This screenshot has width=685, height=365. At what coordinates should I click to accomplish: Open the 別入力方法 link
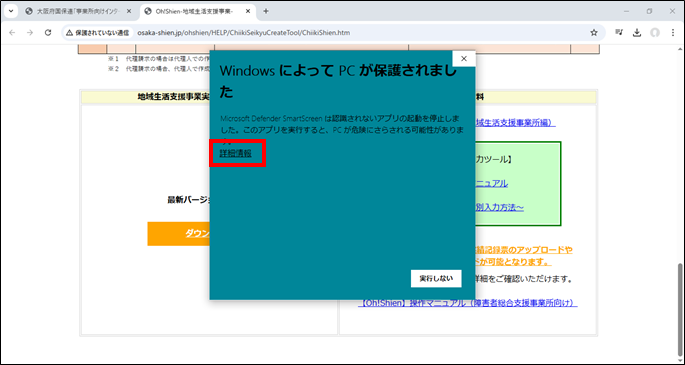click(499, 207)
